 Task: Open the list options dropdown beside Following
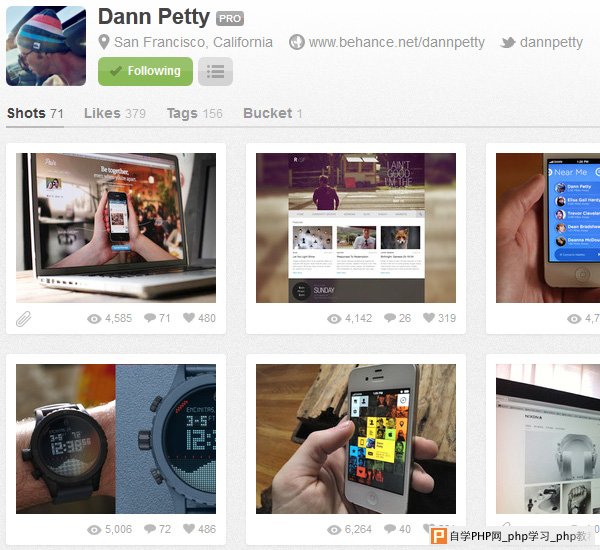215,71
